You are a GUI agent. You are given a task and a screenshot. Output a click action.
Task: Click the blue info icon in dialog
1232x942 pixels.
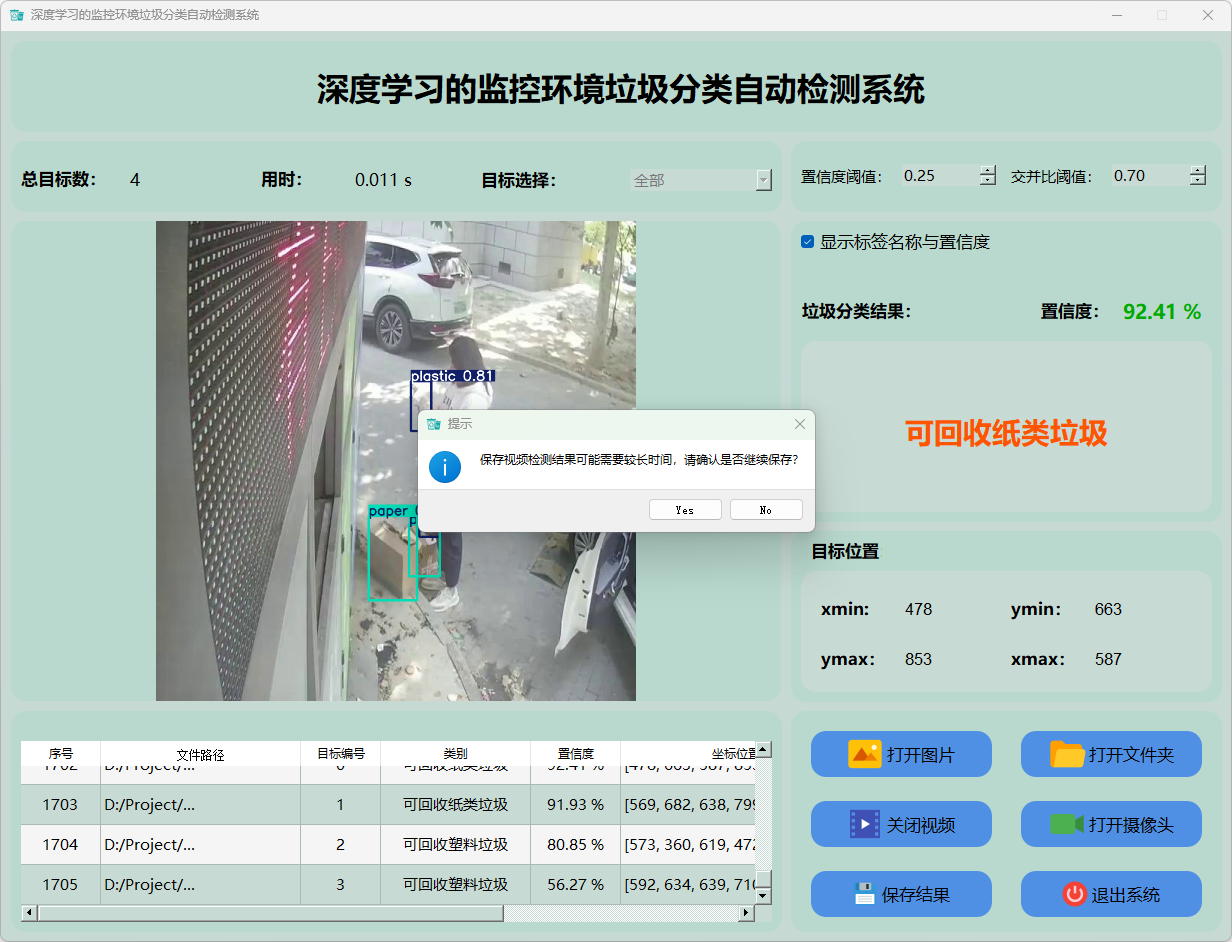[445, 466]
